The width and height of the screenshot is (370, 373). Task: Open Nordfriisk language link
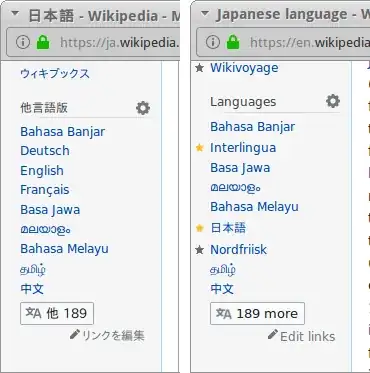pos(238,250)
